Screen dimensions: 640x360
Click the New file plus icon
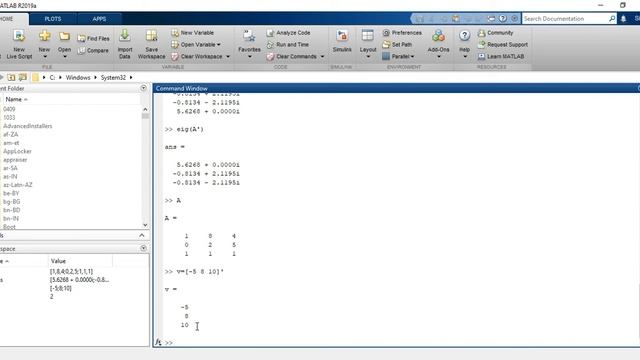(44, 36)
